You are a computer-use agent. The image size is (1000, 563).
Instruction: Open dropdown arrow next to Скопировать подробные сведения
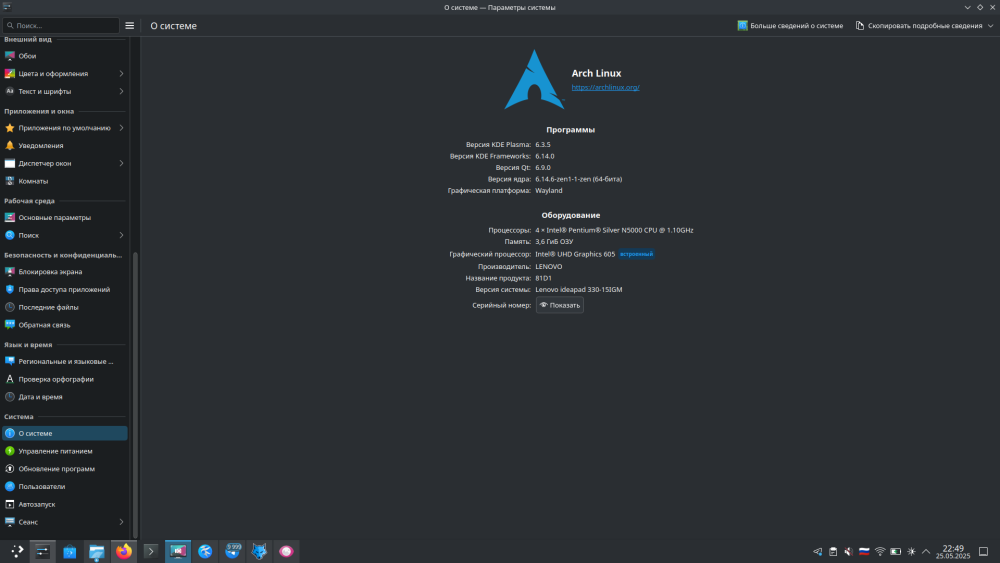tap(990, 26)
